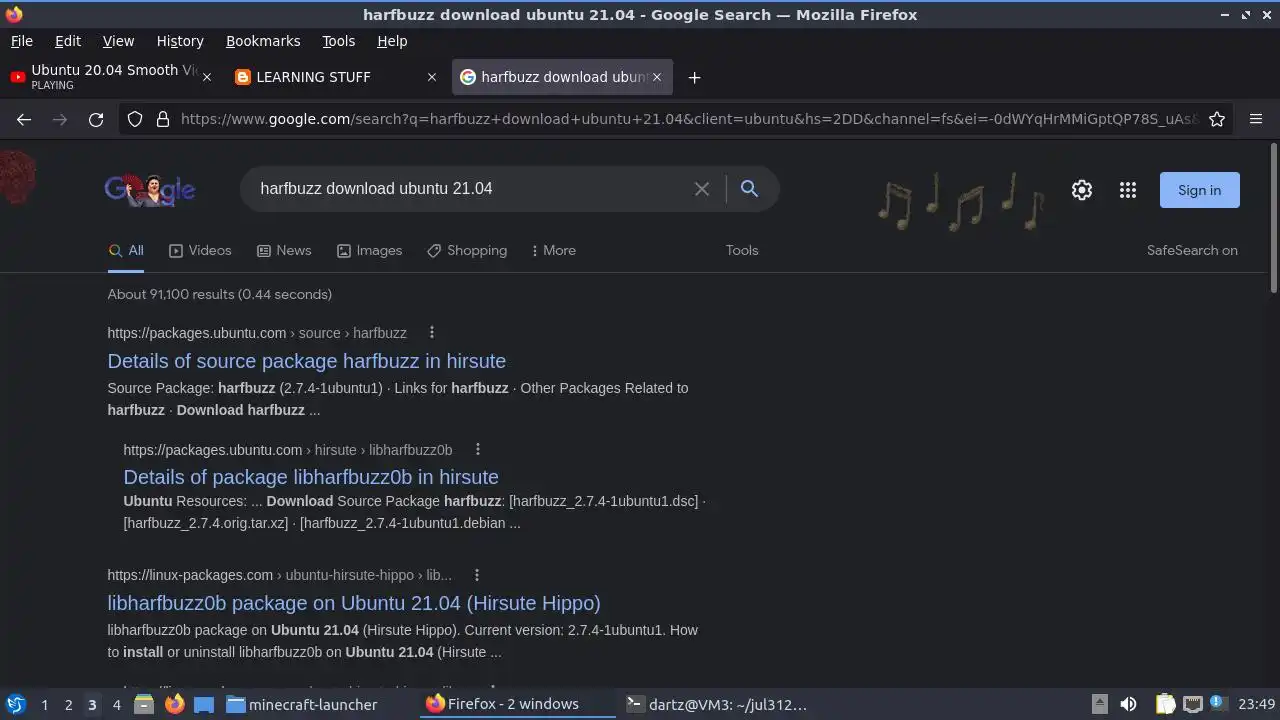Open notification tray icon with info badge

[1217, 703]
